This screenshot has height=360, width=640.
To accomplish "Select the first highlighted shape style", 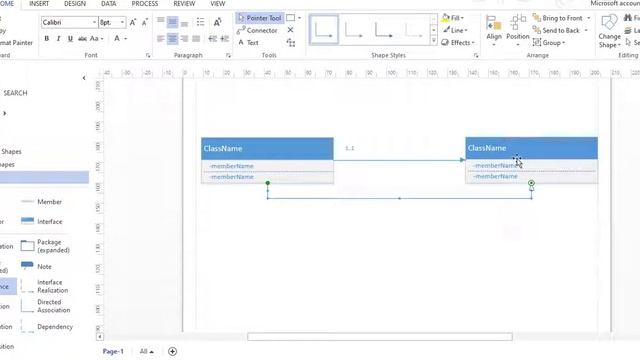I will pos(324,29).
